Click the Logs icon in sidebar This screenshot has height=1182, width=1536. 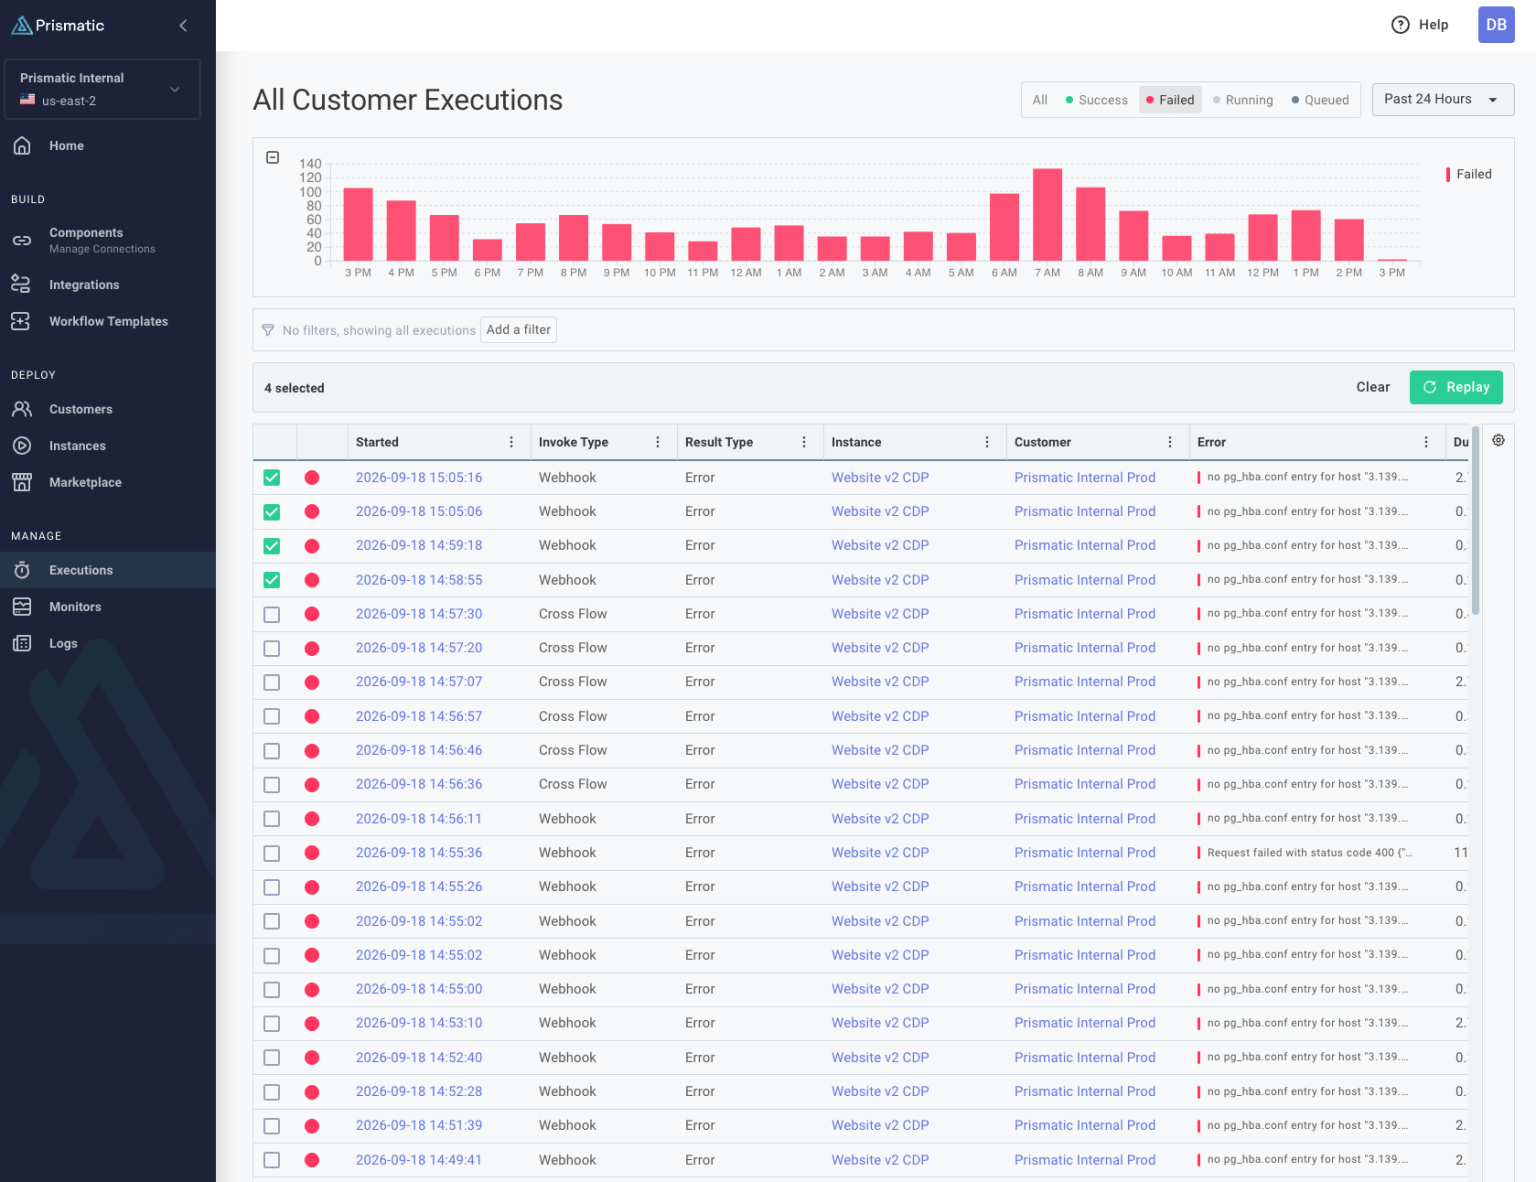pos(22,643)
